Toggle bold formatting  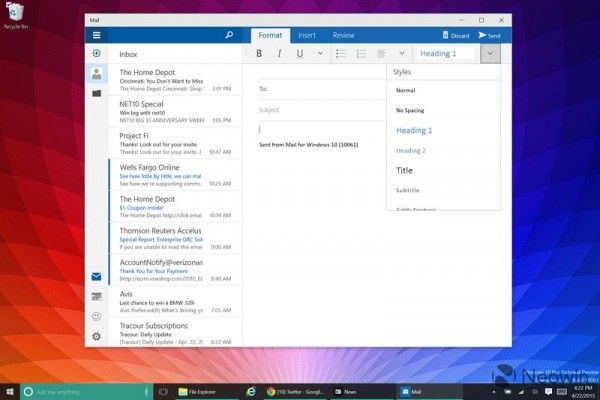(x=259, y=54)
